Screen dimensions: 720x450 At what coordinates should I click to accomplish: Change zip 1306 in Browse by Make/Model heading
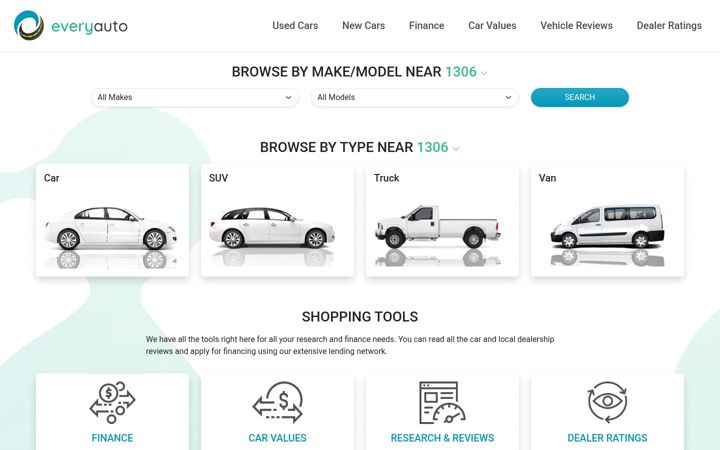click(x=466, y=72)
